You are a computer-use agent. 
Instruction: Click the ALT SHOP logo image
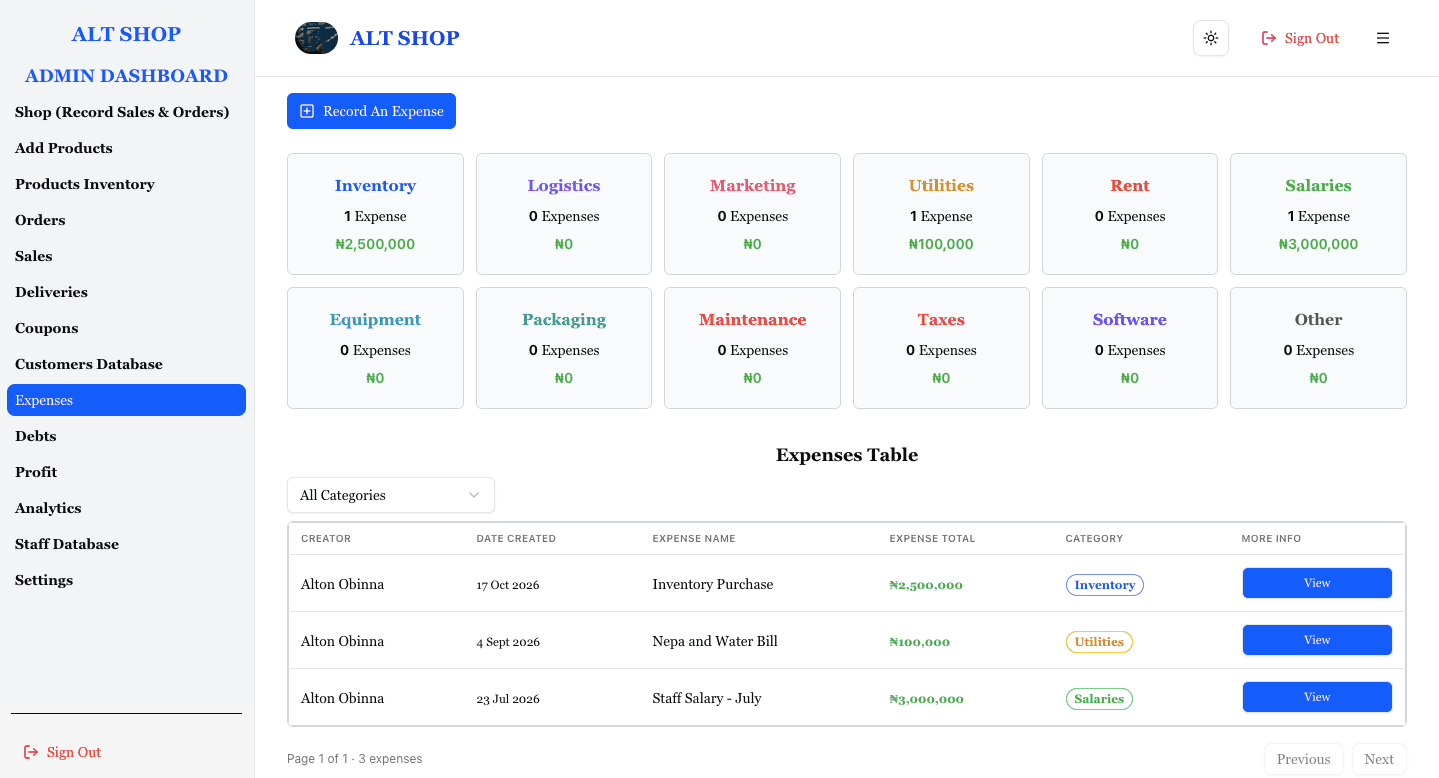[x=316, y=38]
